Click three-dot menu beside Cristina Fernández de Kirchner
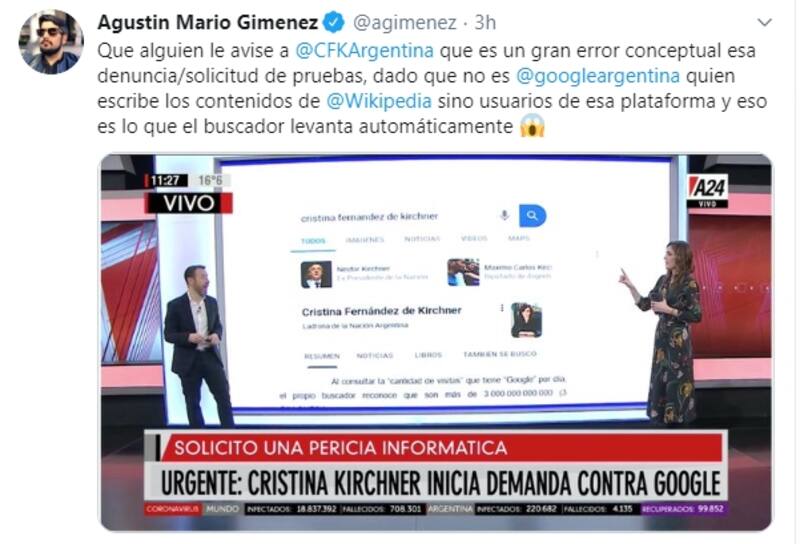The width and height of the screenshot is (800, 544). [502, 308]
